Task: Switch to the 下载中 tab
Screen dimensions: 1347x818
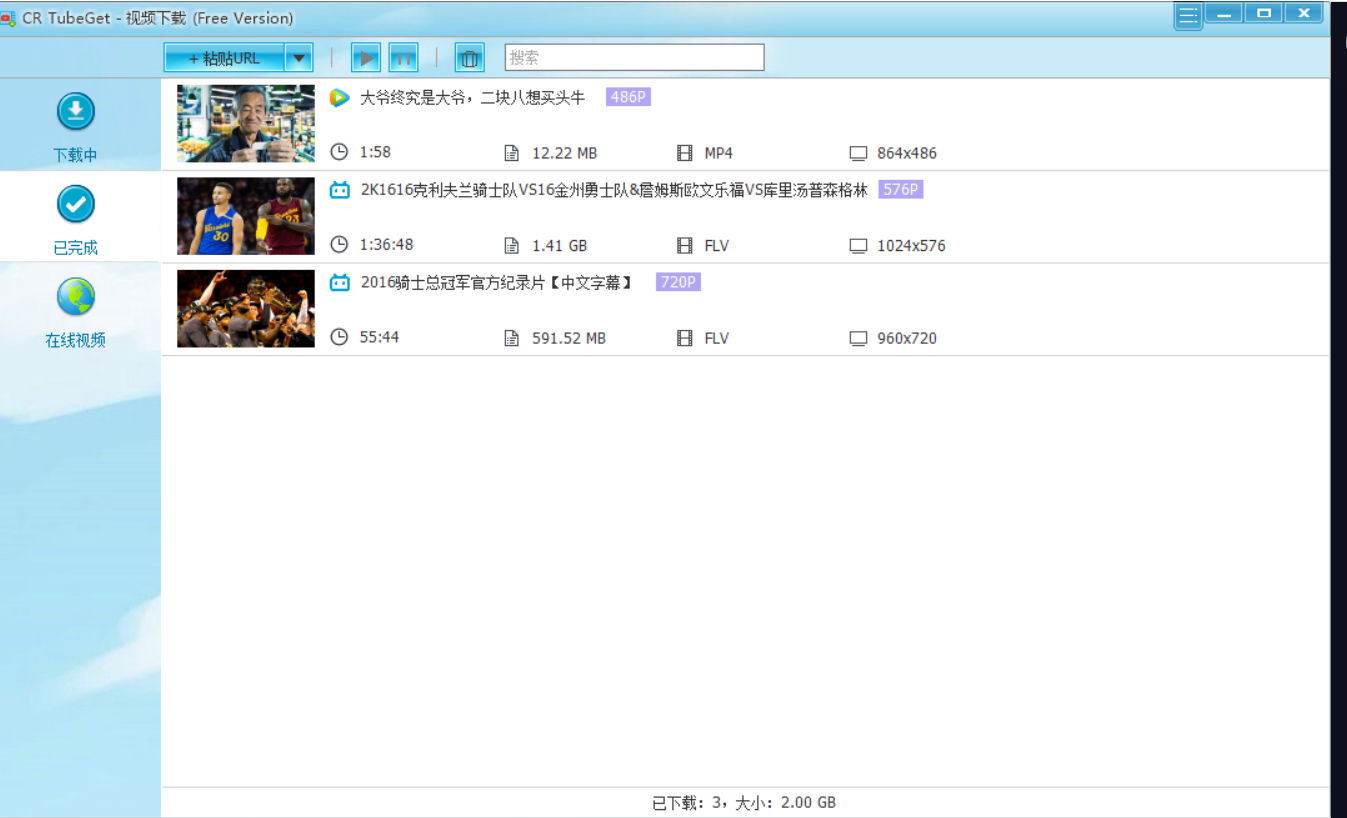Action: (x=76, y=126)
